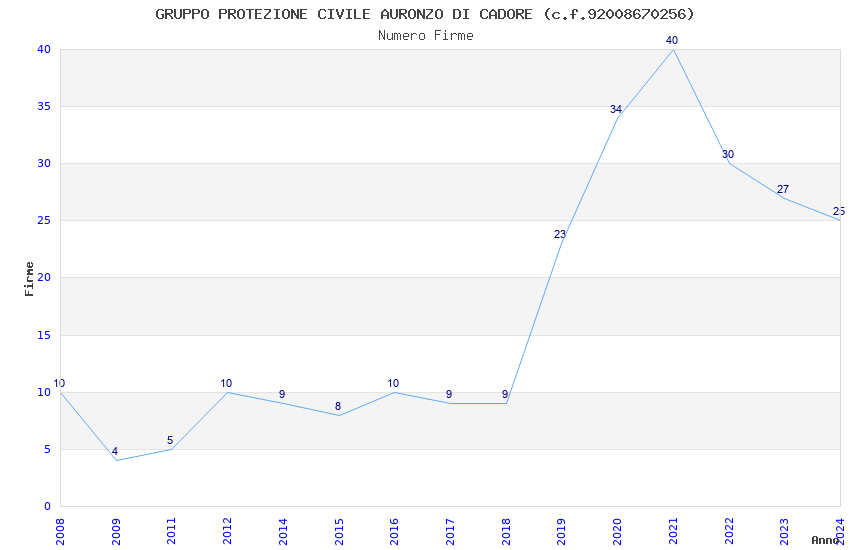The height and width of the screenshot is (550, 850).
Task: Click data label 30 for year 2022
Action: click(x=728, y=154)
